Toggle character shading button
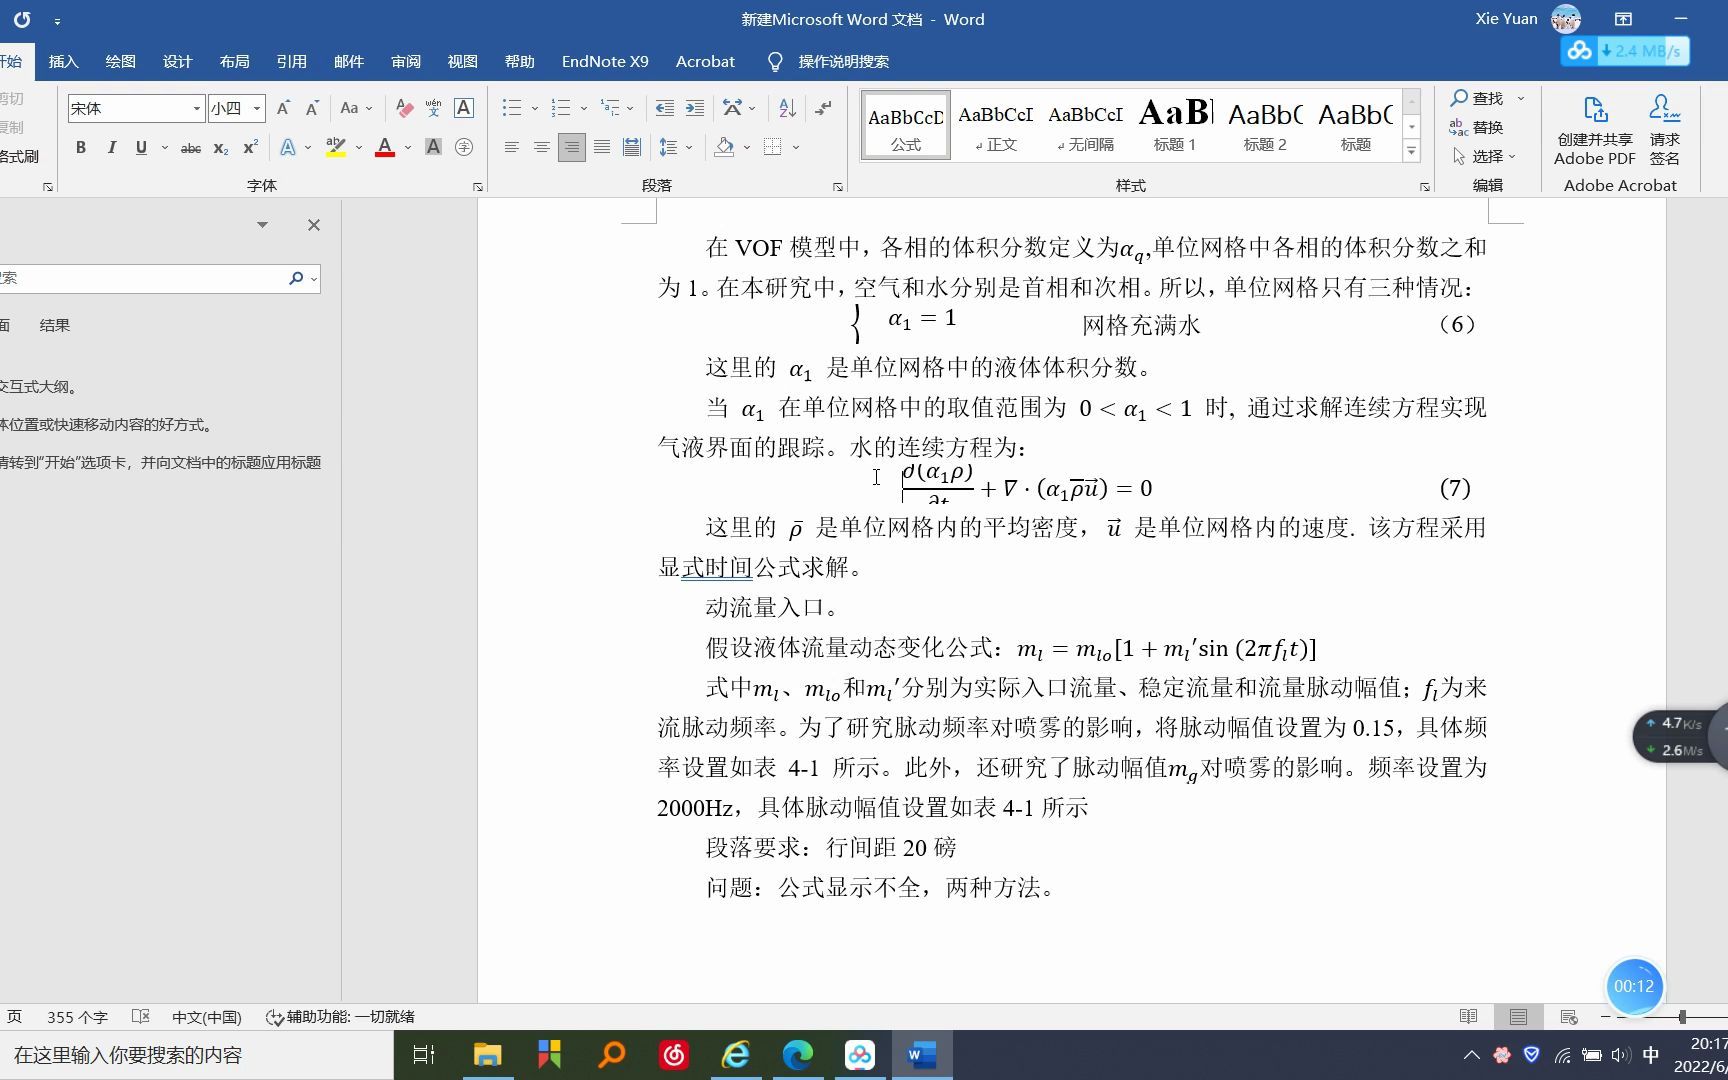The width and height of the screenshot is (1728, 1080). (x=433, y=147)
